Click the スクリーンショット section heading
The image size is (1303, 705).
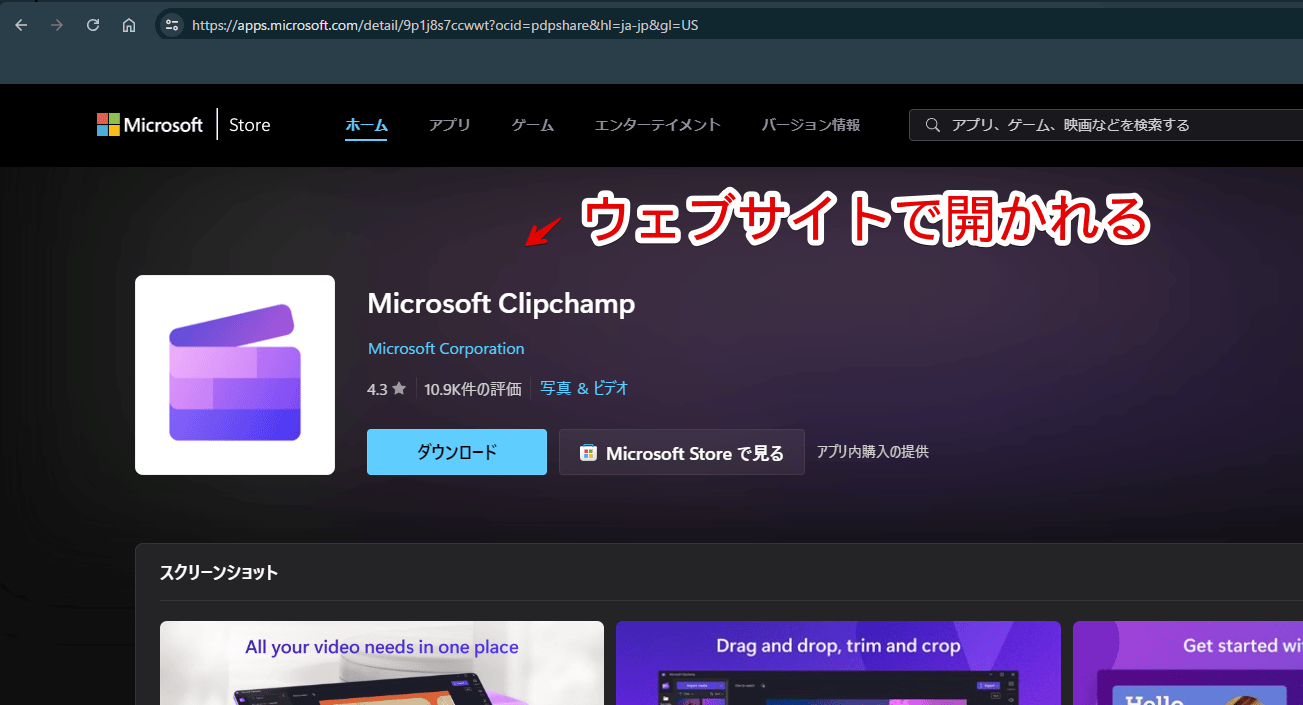point(219,572)
